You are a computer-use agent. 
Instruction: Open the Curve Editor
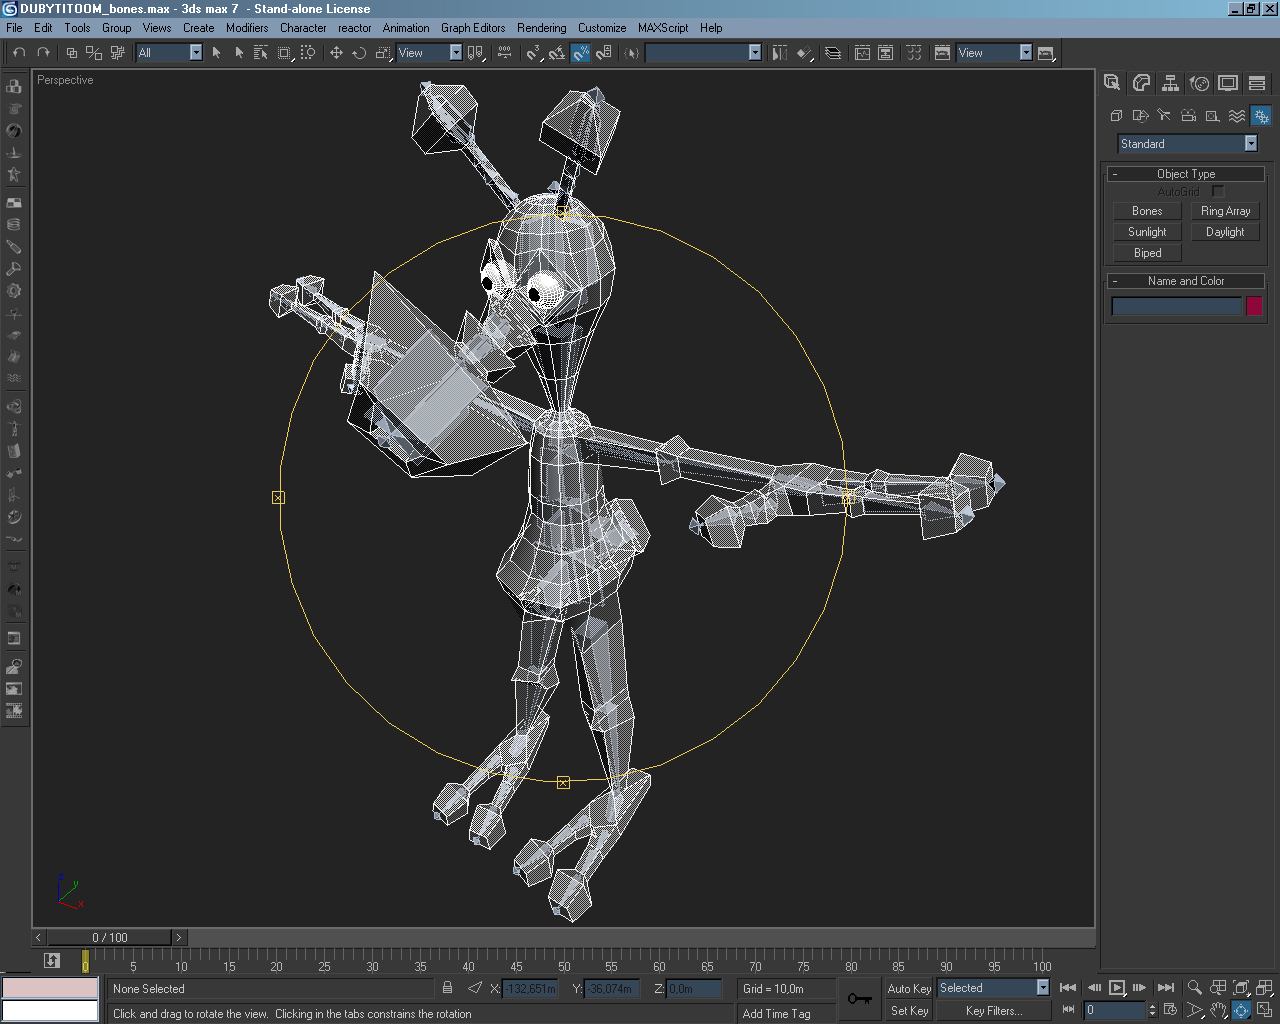click(862, 53)
